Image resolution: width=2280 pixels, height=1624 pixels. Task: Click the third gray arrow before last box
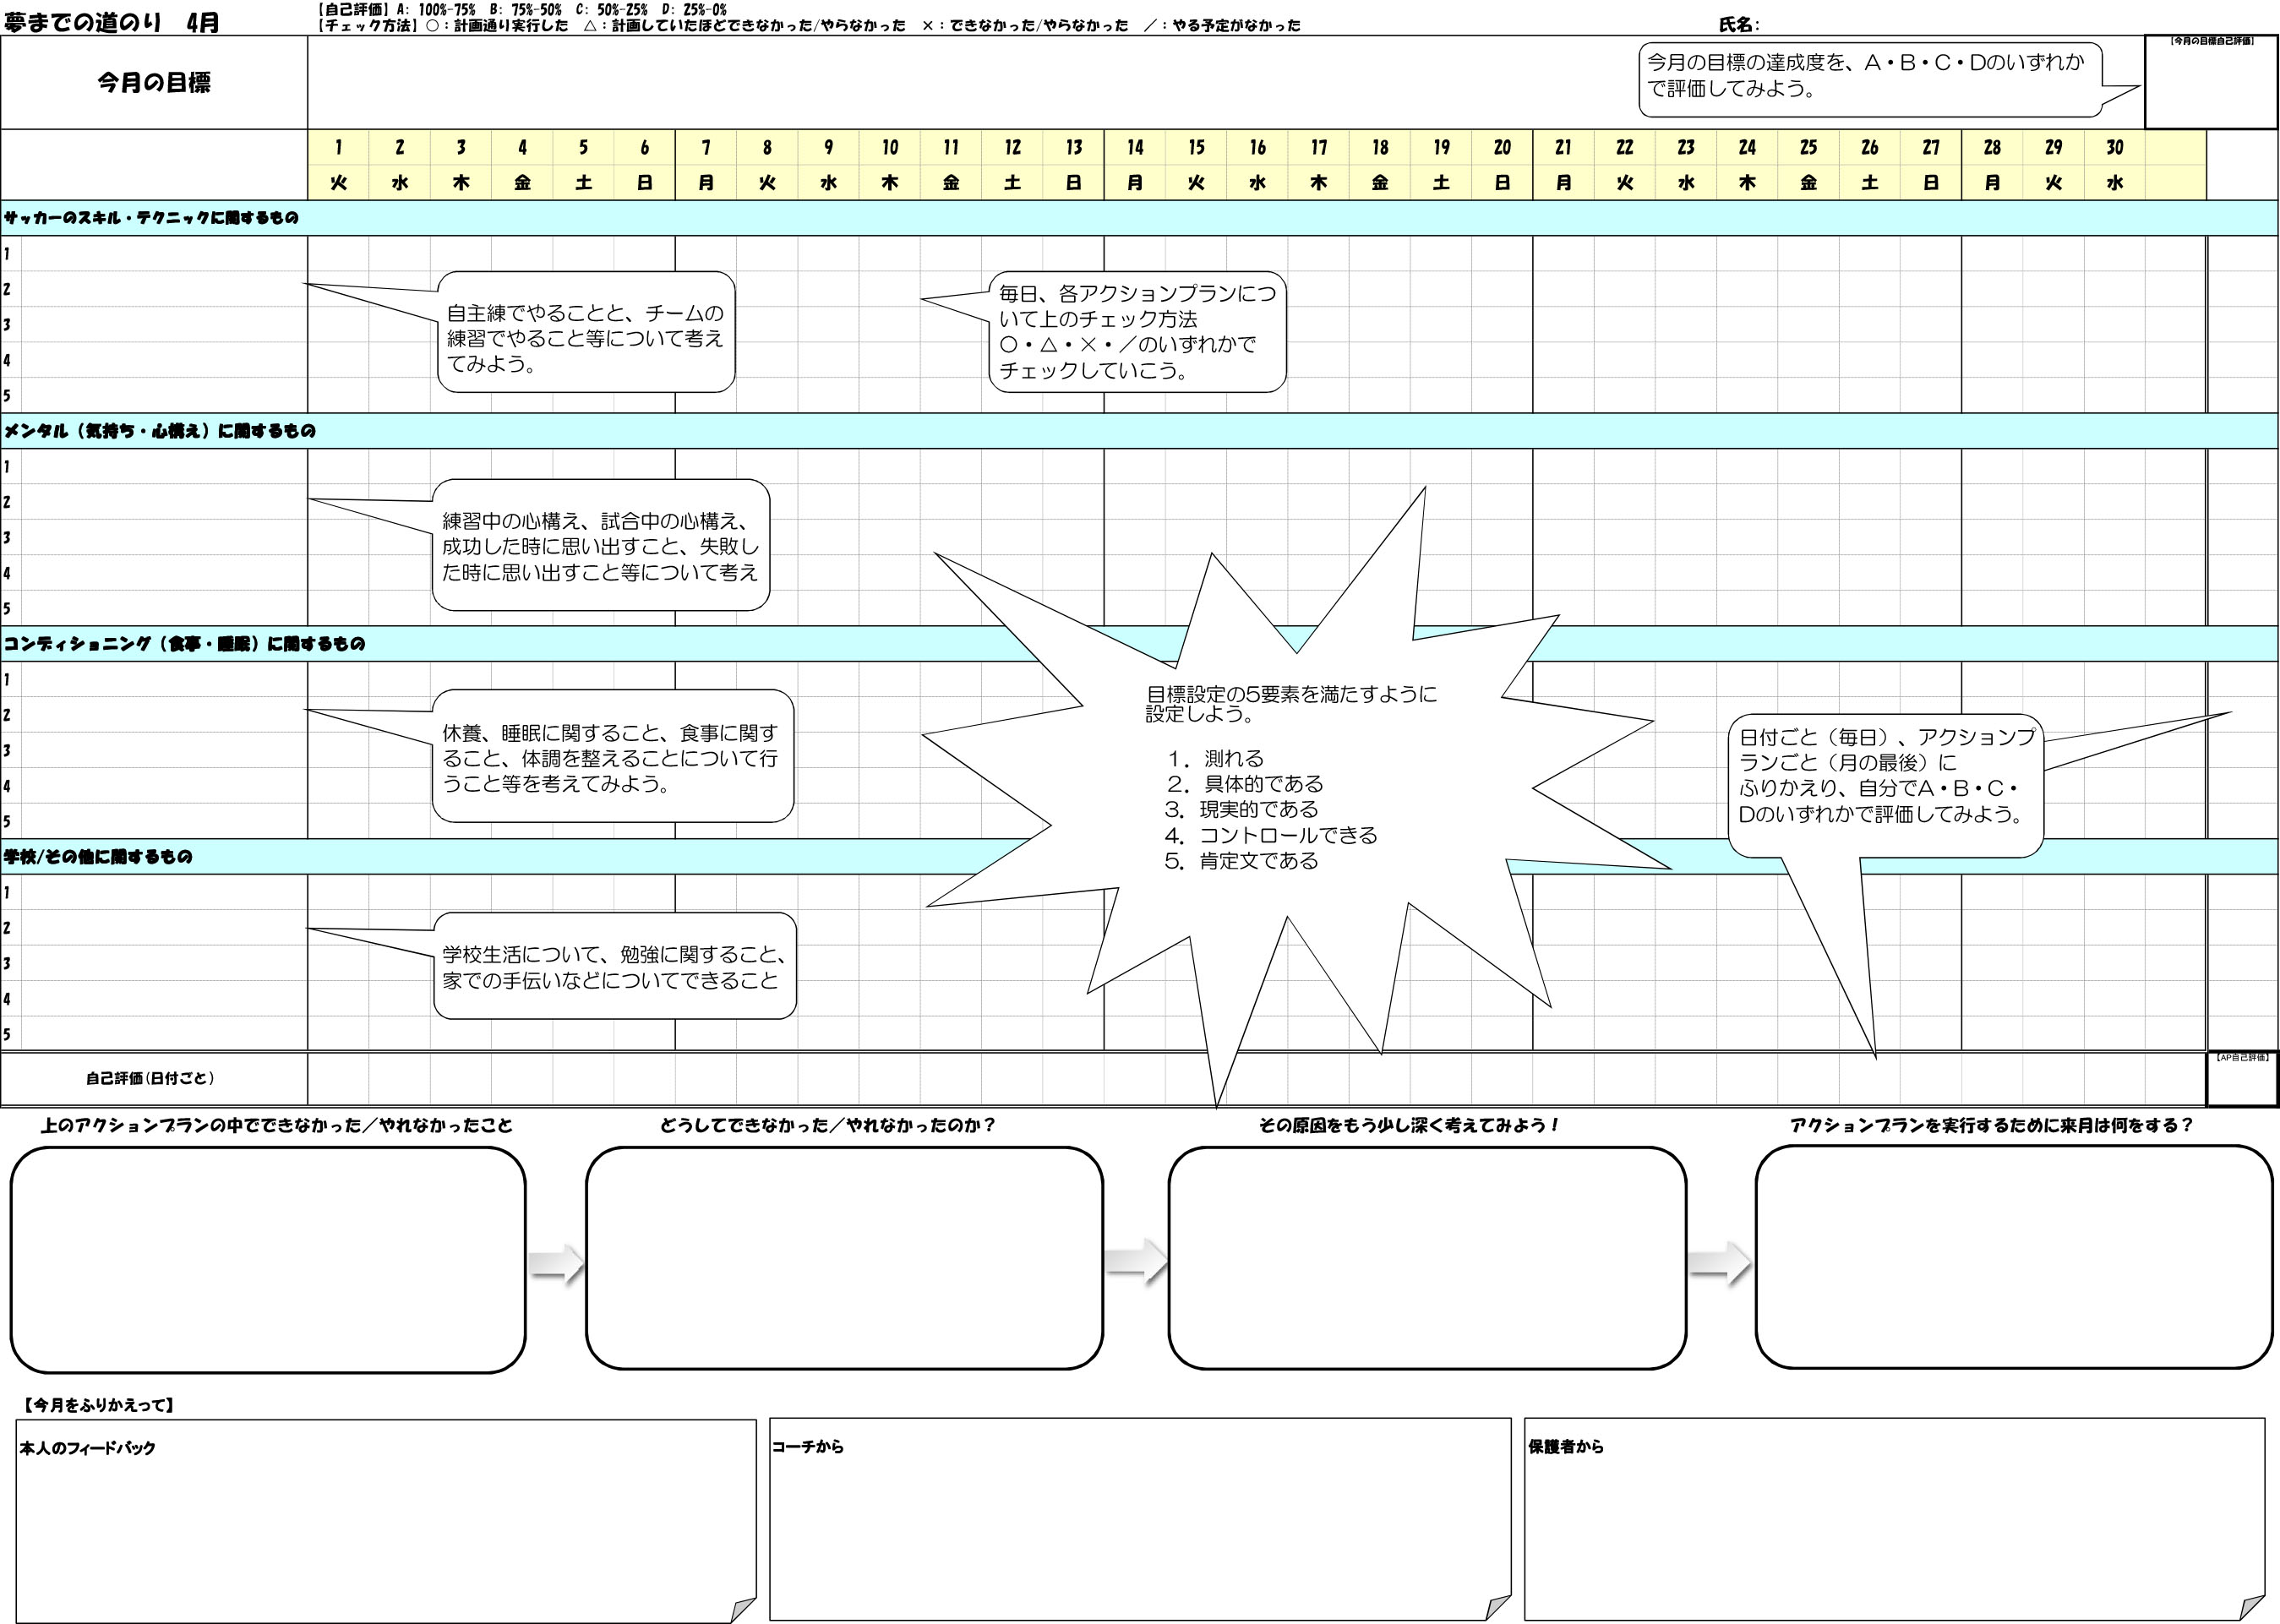(1719, 1265)
